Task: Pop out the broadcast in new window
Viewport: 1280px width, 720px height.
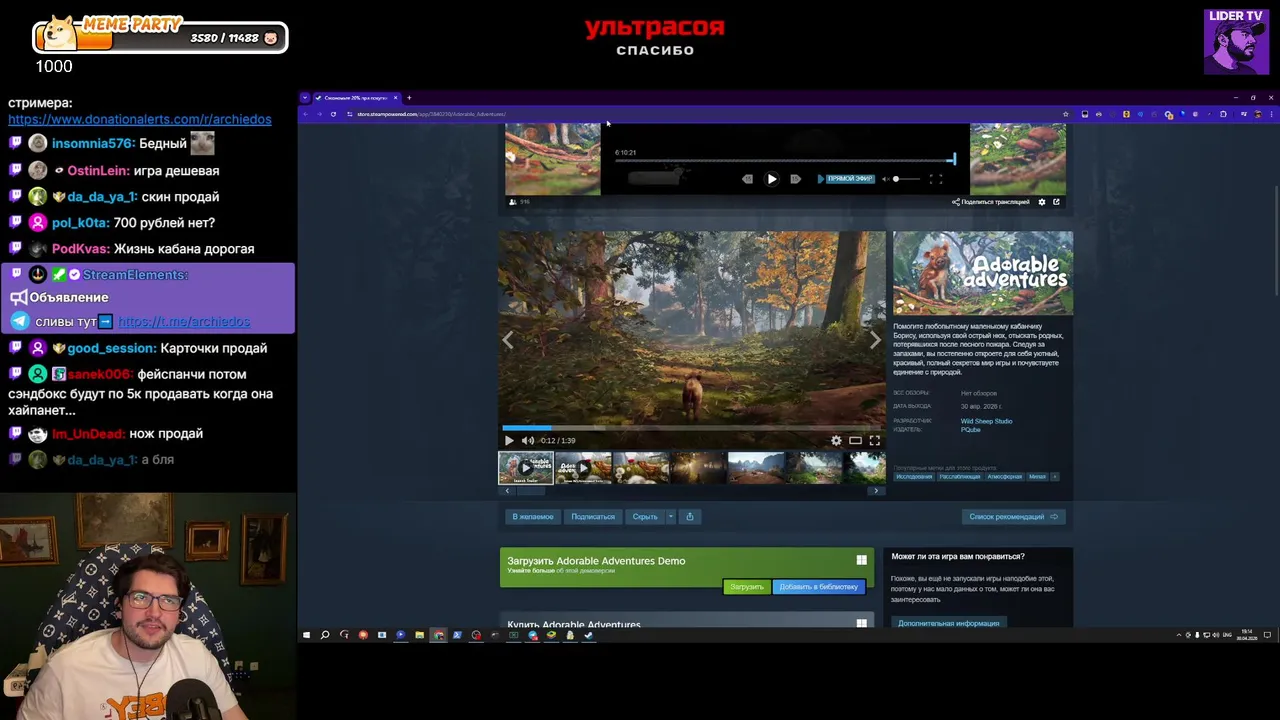Action: click(1056, 202)
